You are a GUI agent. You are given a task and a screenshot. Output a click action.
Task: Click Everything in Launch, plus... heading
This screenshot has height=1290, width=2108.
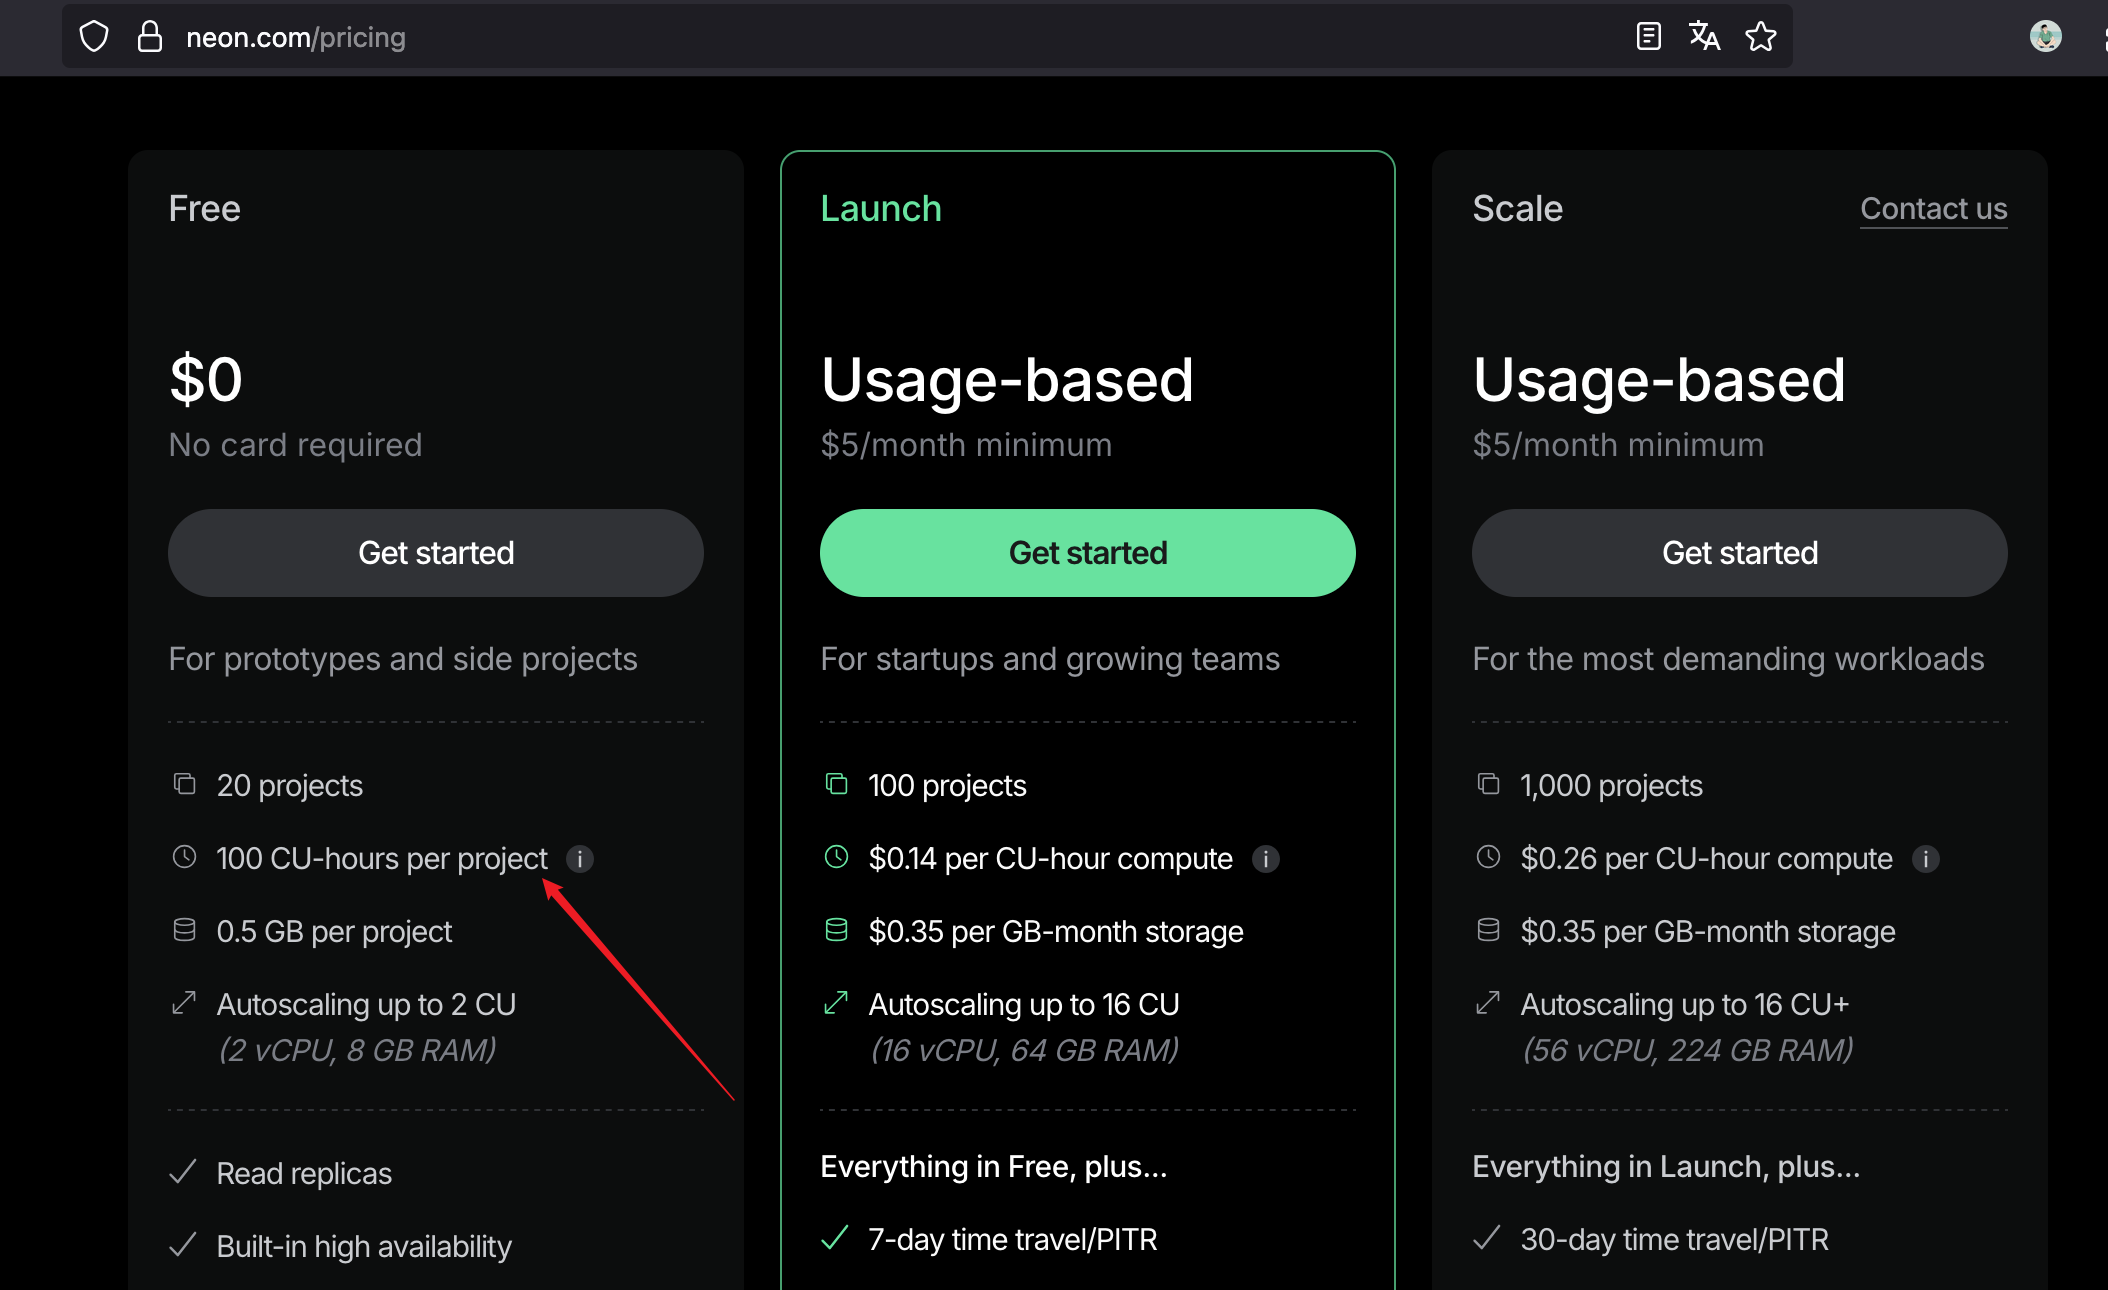(1666, 1167)
